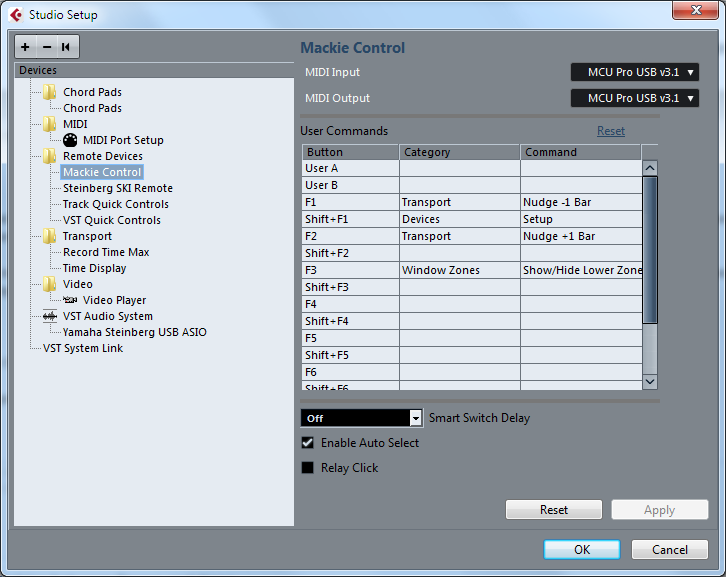Click the Video Player camera icon
Image resolution: width=726 pixels, height=577 pixels.
coord(70,300)
